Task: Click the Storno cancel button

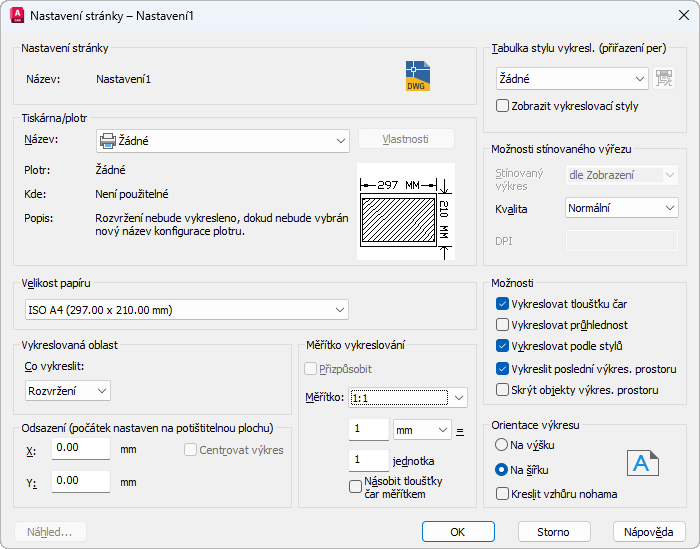Action: tap(553, 531)
